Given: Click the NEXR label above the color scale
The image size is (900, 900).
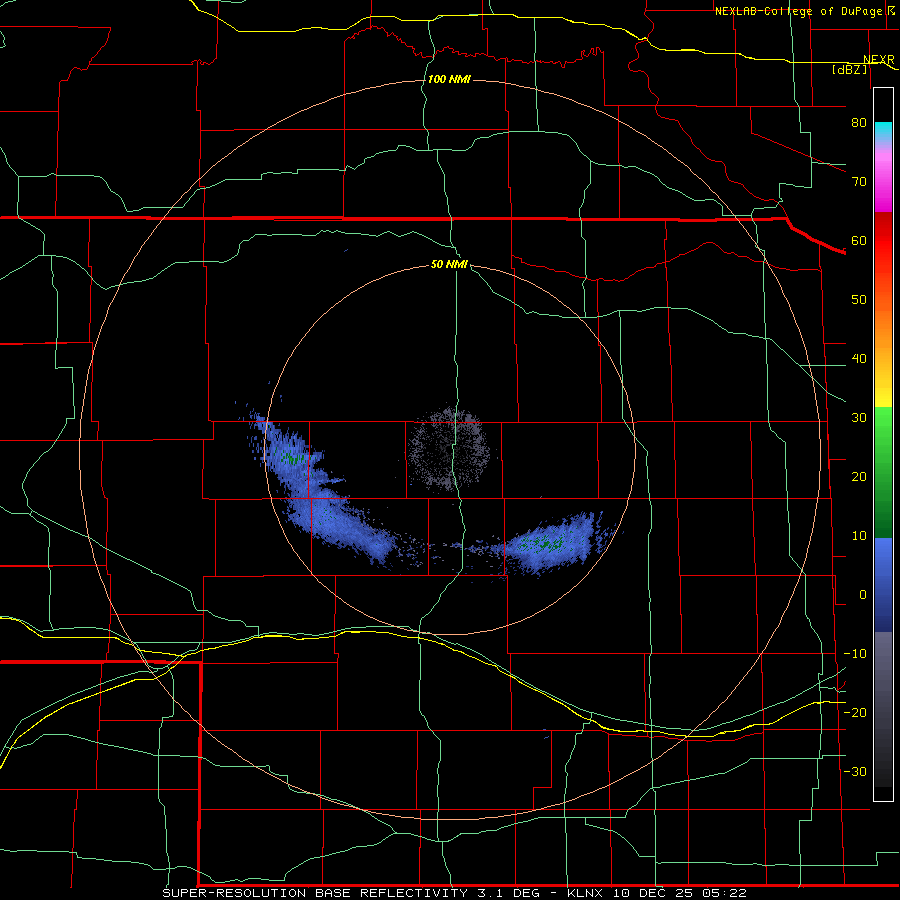Looking at the screenshot, I should point(878,60).
